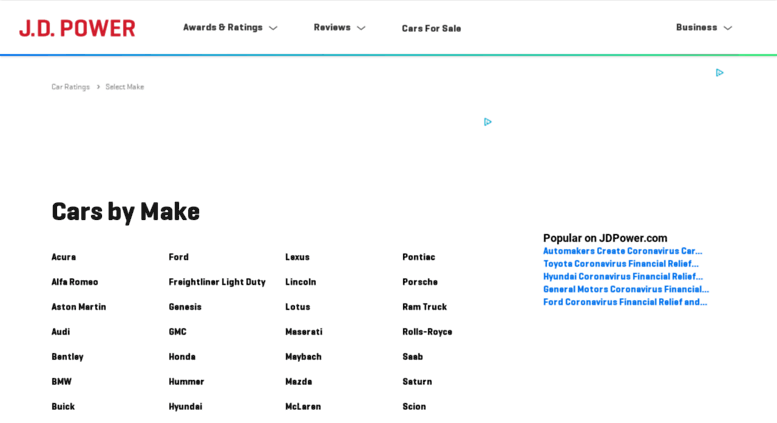Choose Ford in the make list

coord(178,257)
